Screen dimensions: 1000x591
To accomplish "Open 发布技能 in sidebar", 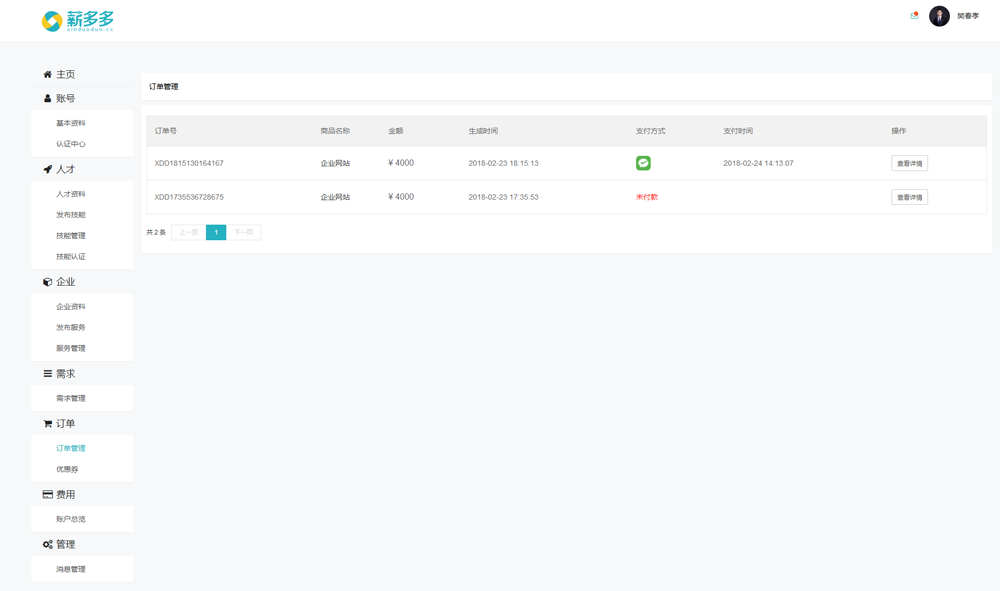I will [71, 215].
